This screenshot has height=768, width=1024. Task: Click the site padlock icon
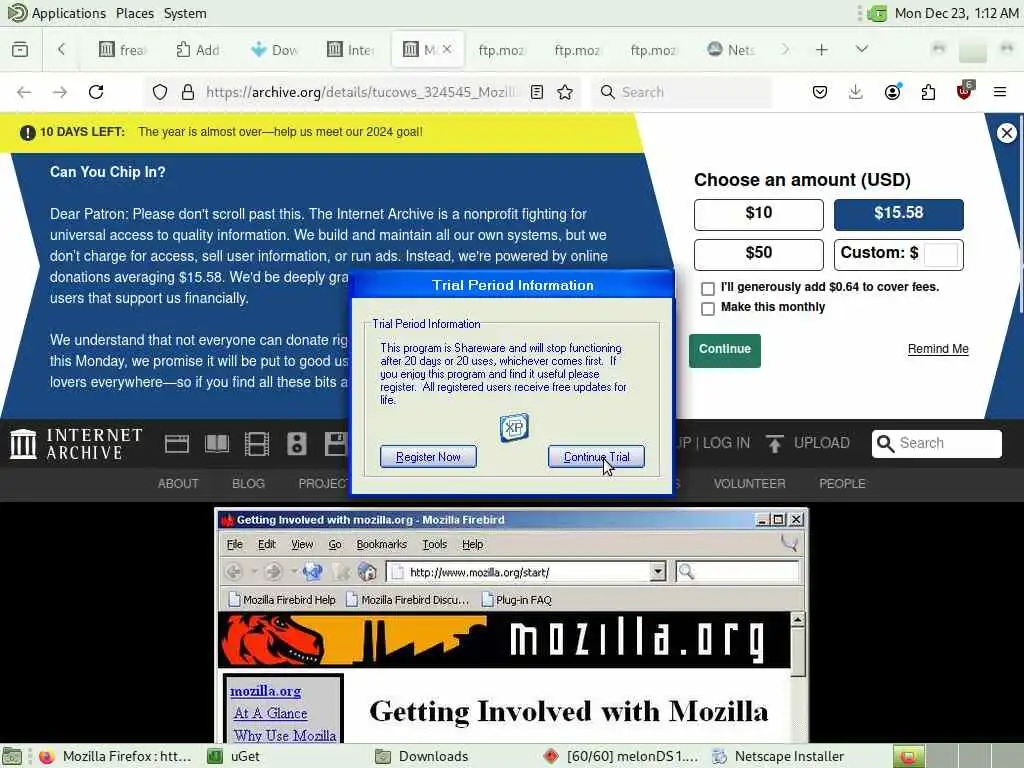tap(188, 92)
